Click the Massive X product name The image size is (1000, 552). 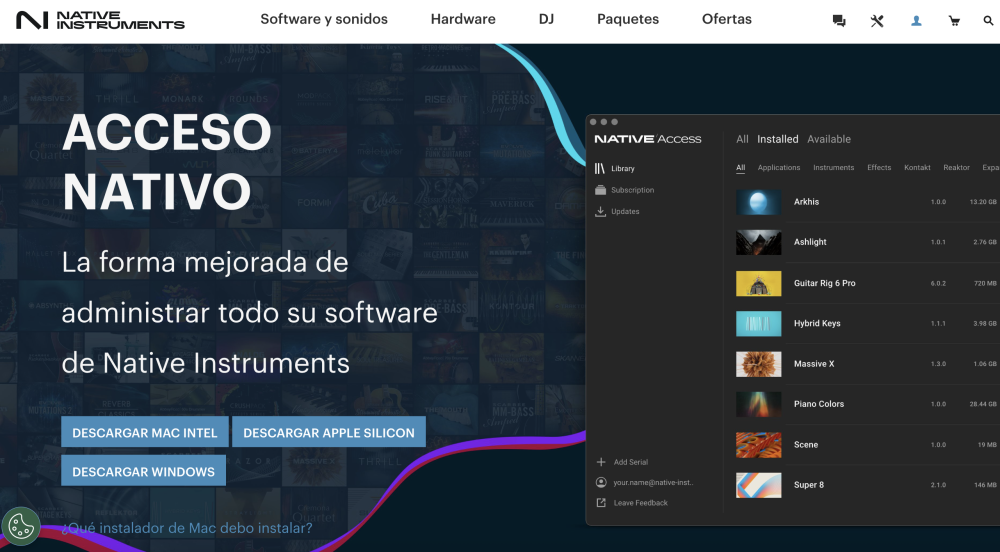tap(814, 364)
